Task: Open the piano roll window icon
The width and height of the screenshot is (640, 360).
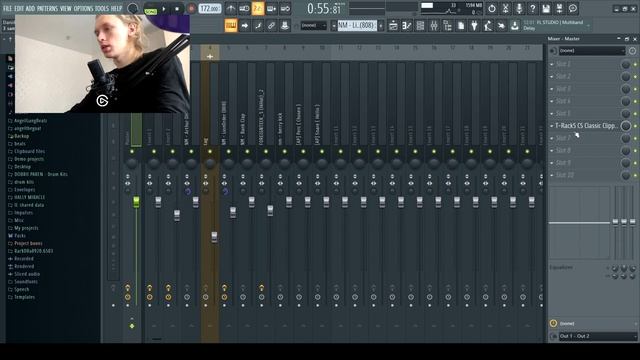Action: (x=407, y=26)
